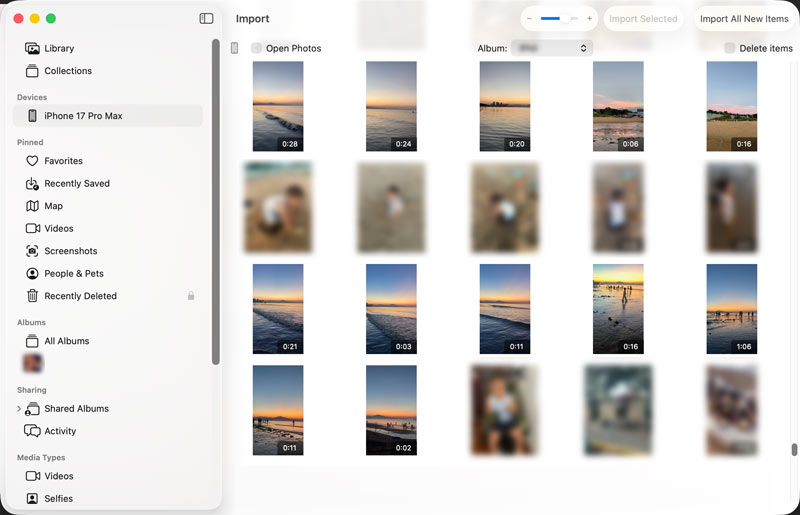
Task: Click Import All New Items button
Action: tap(744, 19)
